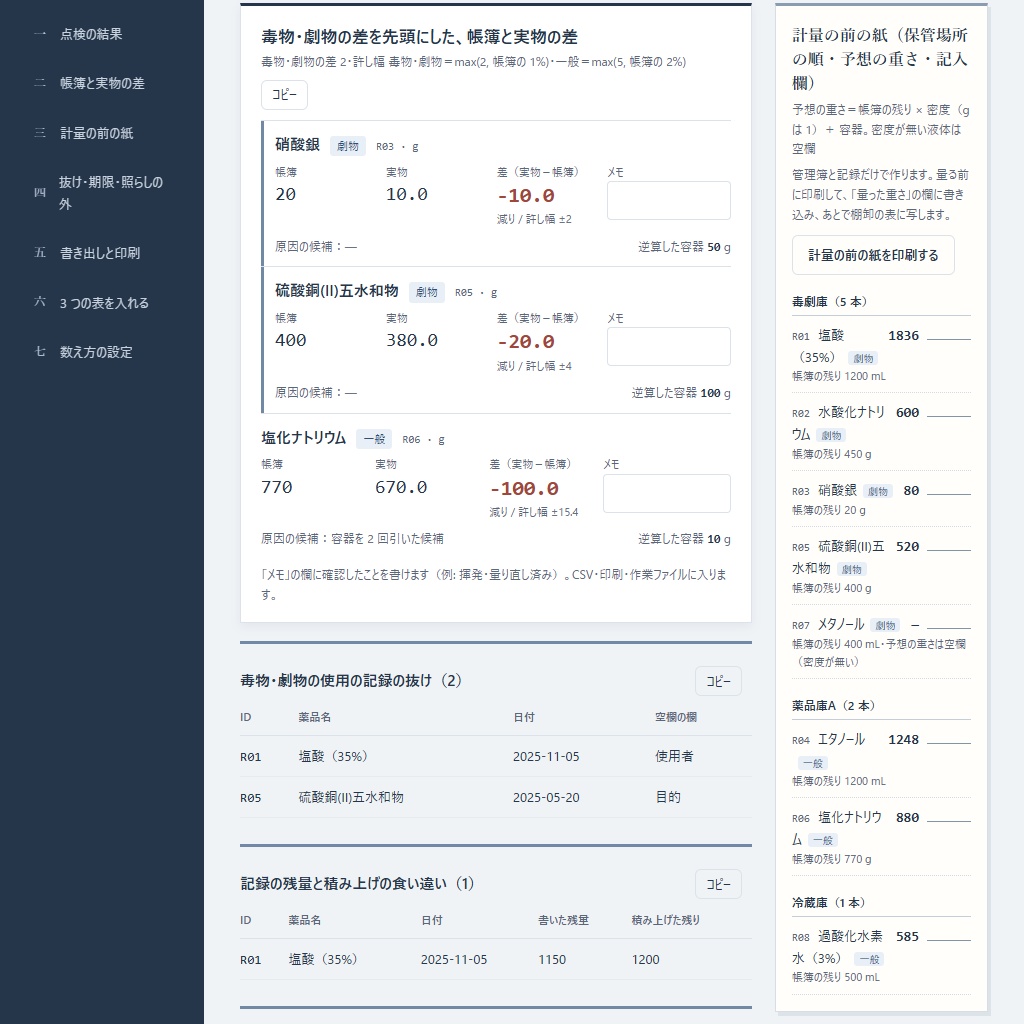The image size is (1024, 1024).
Task: Click 実物 value 670.0 for 塩化ナトリウム
Action: pos(401,487)
